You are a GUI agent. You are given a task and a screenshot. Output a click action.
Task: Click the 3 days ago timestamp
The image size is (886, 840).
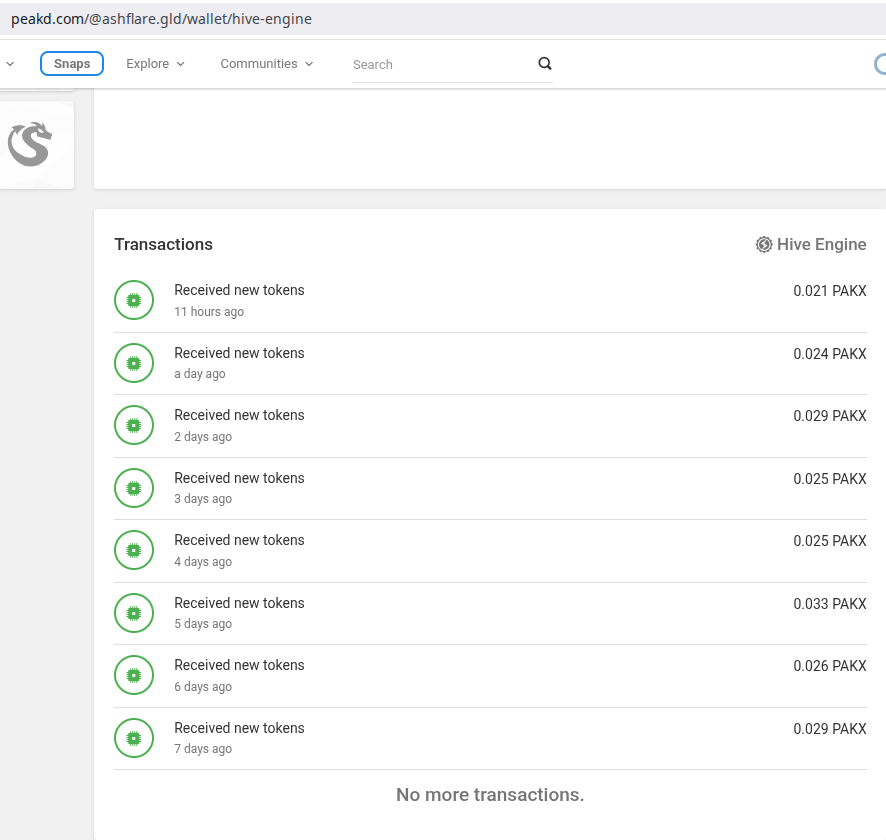click(x=203, y=499)
